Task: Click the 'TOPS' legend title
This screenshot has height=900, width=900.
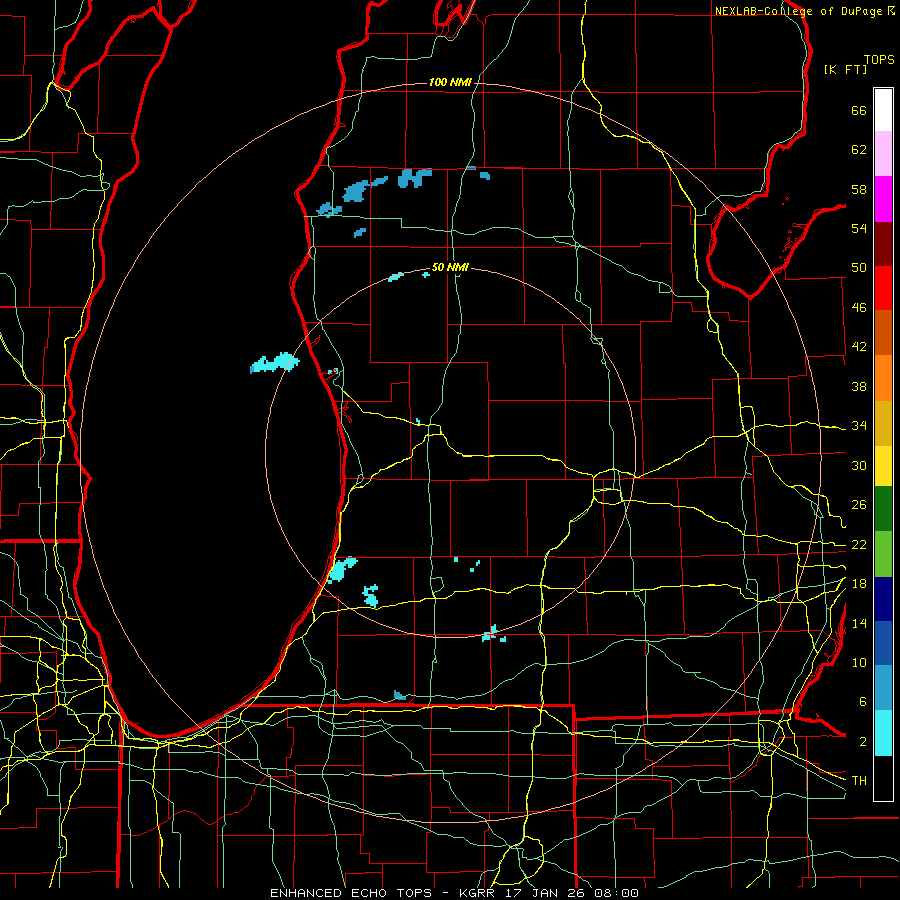Action: point(879,59)
